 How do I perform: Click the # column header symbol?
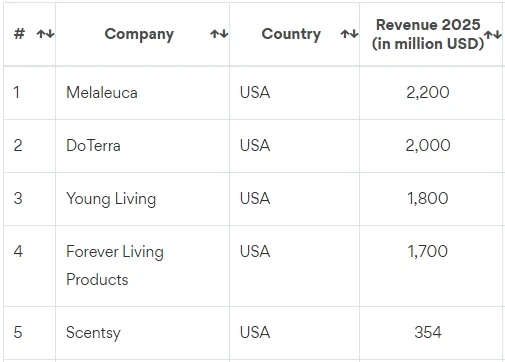click(19, 34)
